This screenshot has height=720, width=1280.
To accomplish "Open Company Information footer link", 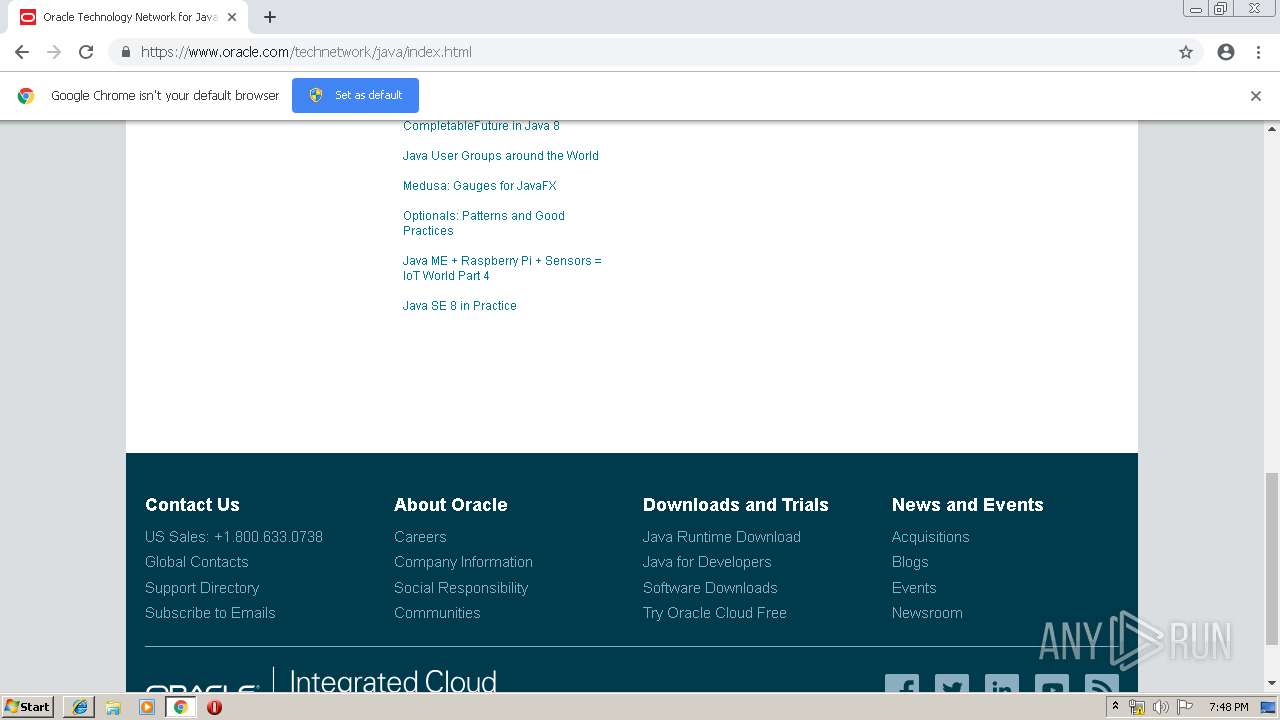I will (463, 562).
